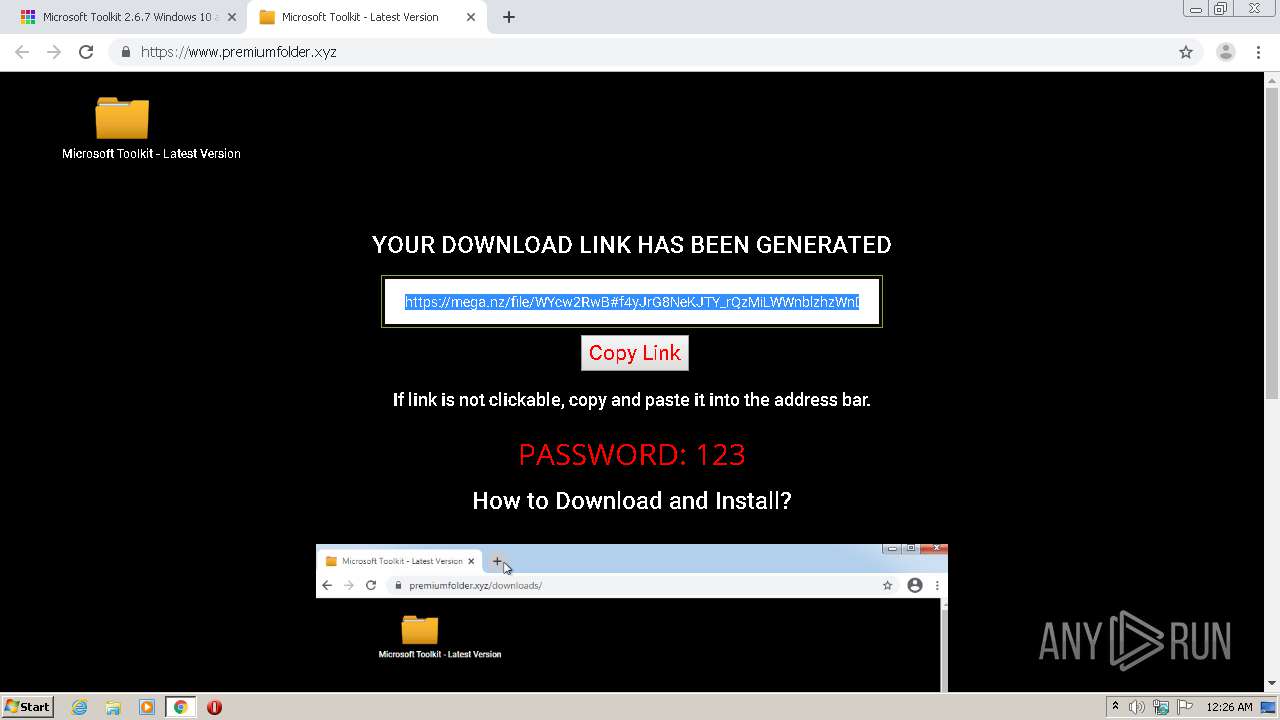Click How to Download and Install heading
Image resolution: width=1280 pixels, height=720 pixels.
coord(632,501)
